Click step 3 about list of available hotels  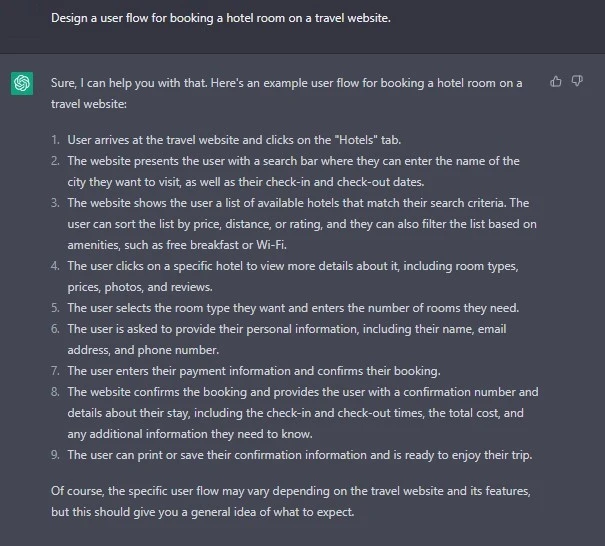(302, 224)
